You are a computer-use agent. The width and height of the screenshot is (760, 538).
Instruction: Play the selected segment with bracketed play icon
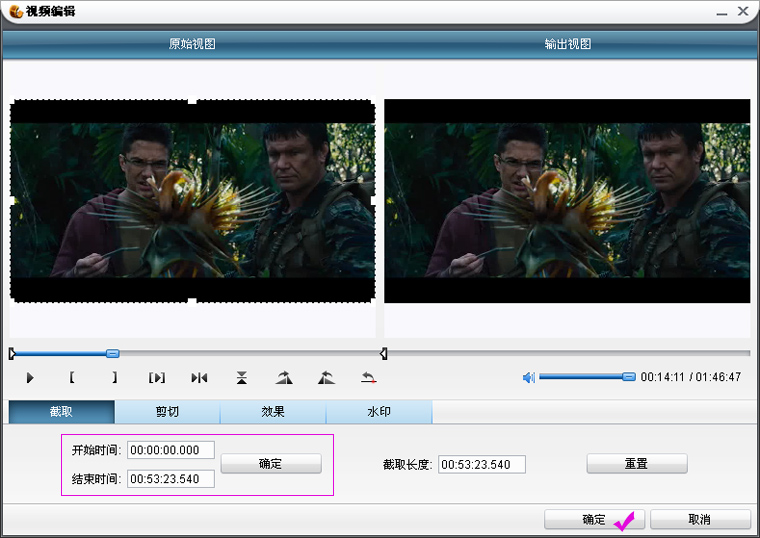click(157, 378)
